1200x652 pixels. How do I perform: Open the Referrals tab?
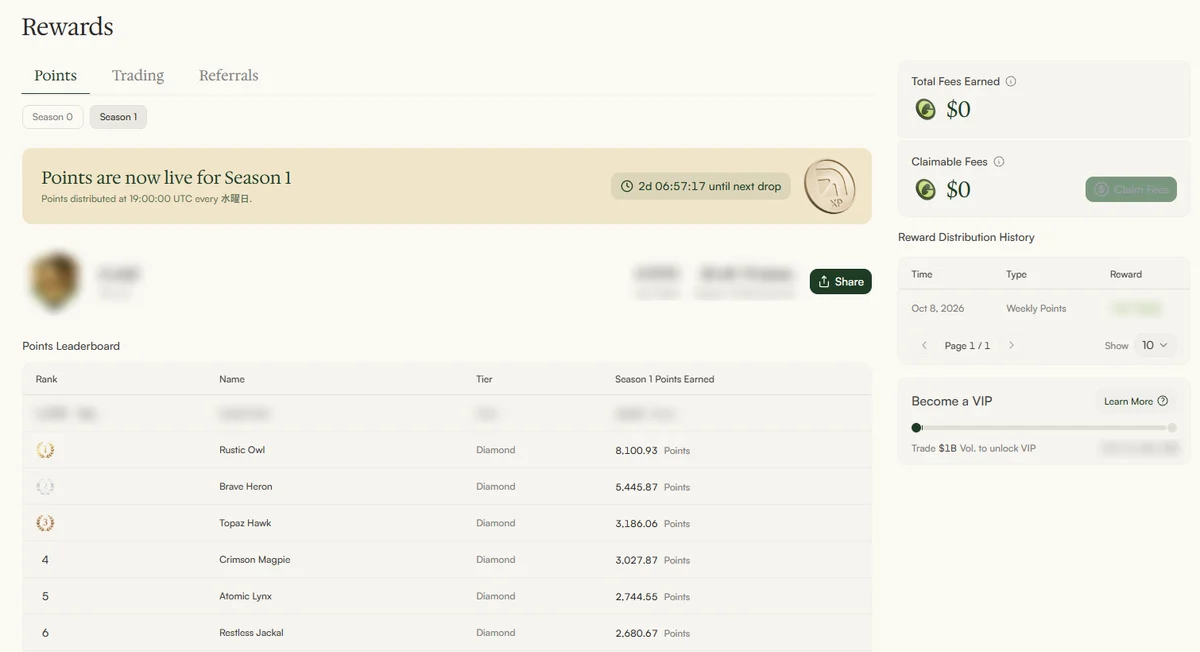(229, 75)
